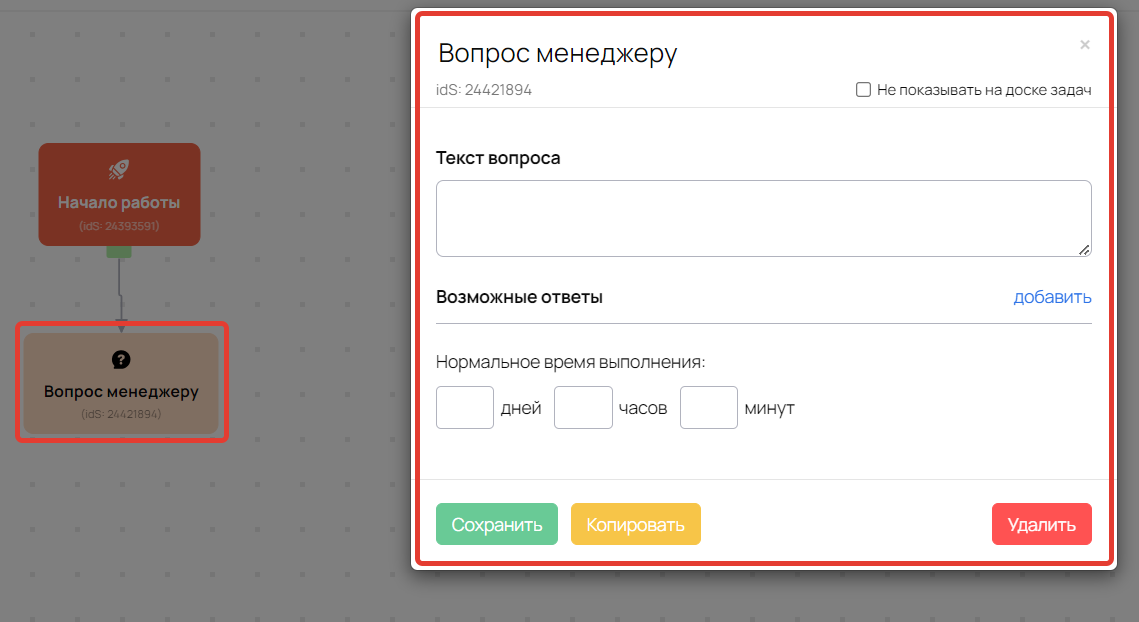
Task: Click idS 24421894 text in dialog header
Action: click(x=484, y=90)
